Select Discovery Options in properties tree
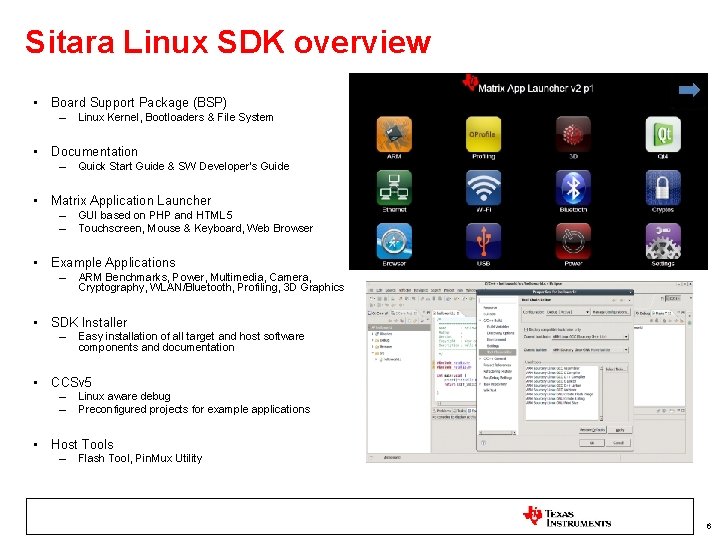 pos(501,333)
